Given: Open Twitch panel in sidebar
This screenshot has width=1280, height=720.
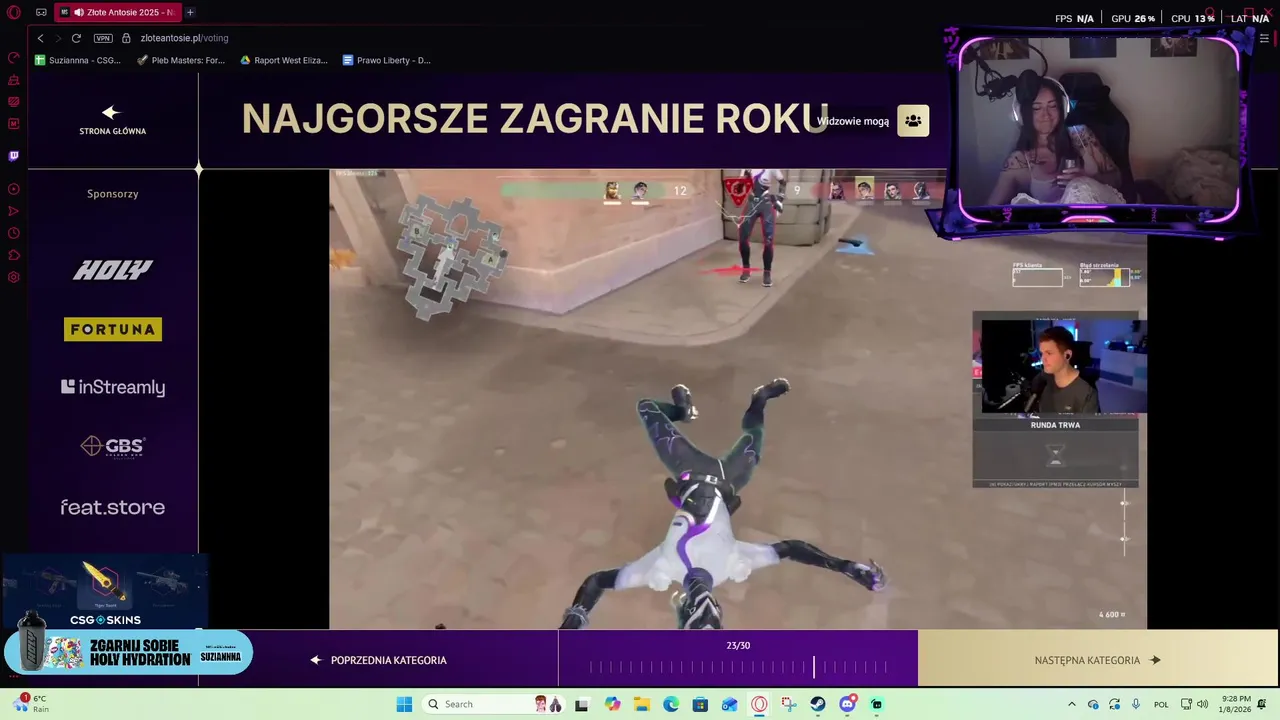Looking at the screenshot, I should coord(14,156).
